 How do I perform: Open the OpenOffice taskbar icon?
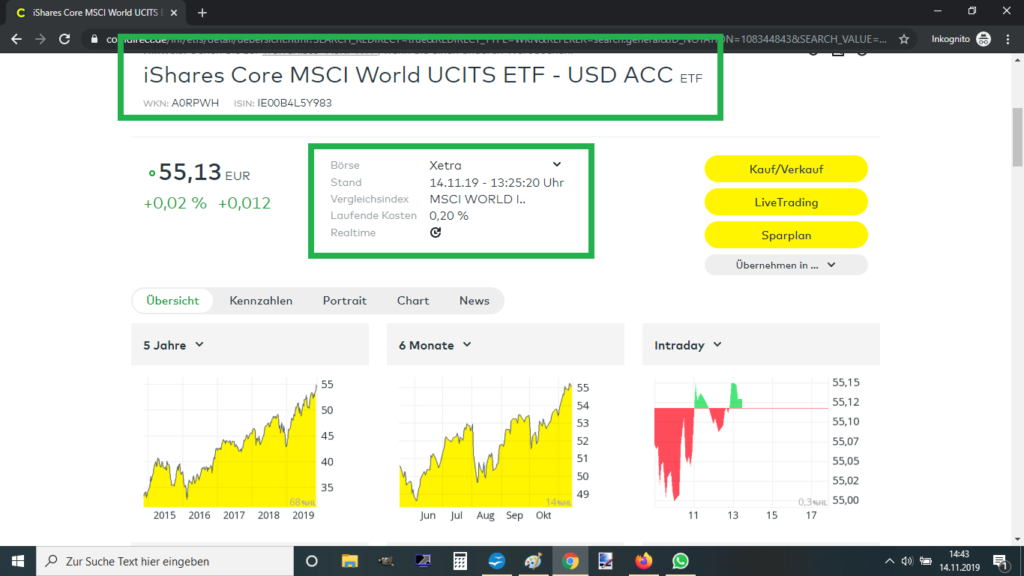click(x=496, y=561)
